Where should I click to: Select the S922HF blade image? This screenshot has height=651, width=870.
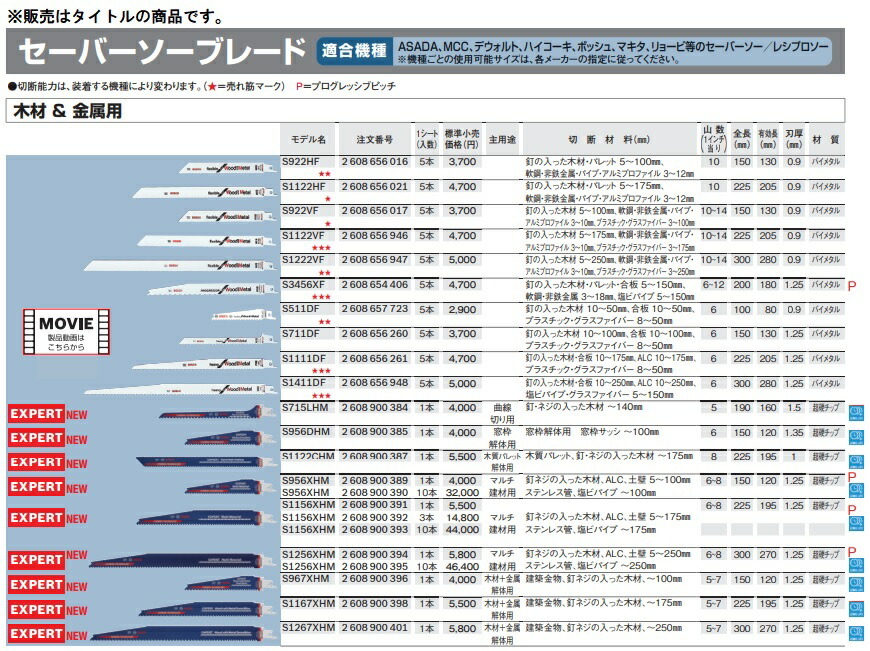click(x=227, y=168)
